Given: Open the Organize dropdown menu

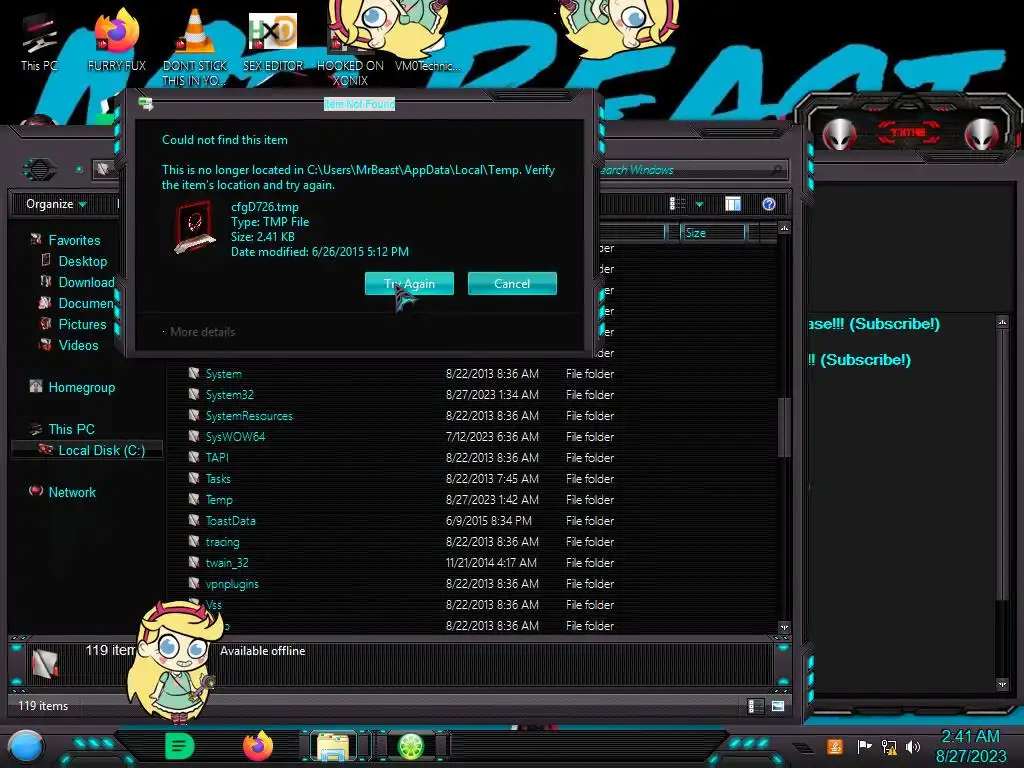Looking at the screenshot, I should (x=56, y=204).
